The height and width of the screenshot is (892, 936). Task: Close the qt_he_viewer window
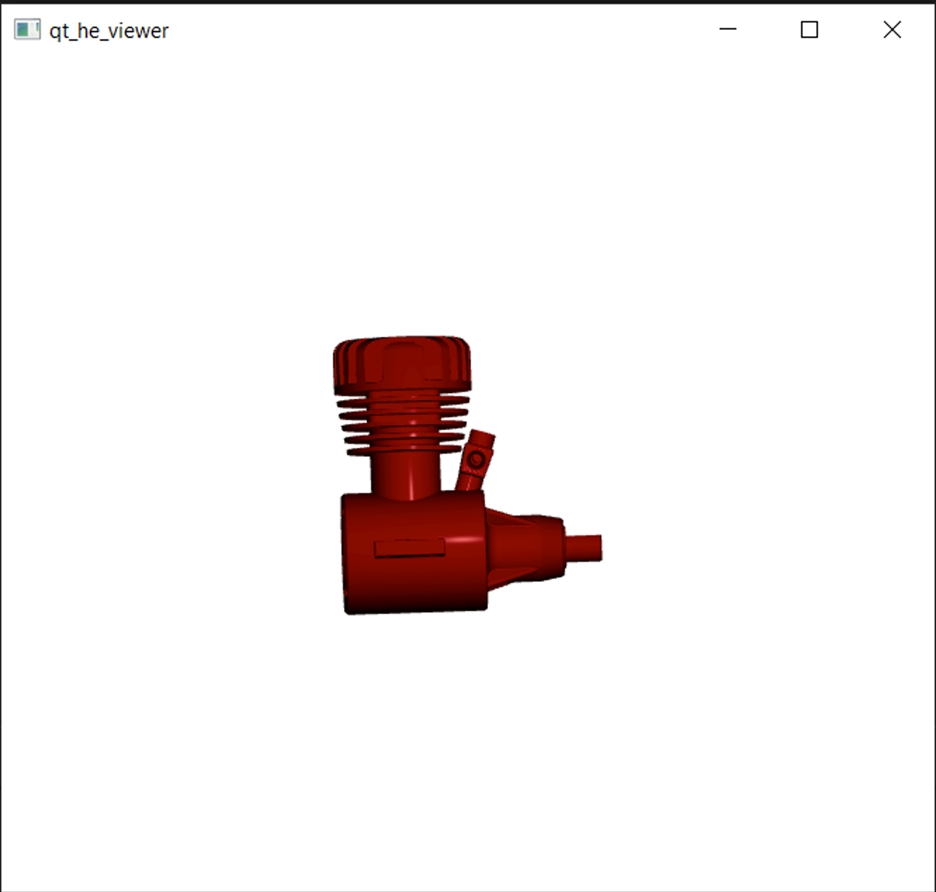coord(892,29)
